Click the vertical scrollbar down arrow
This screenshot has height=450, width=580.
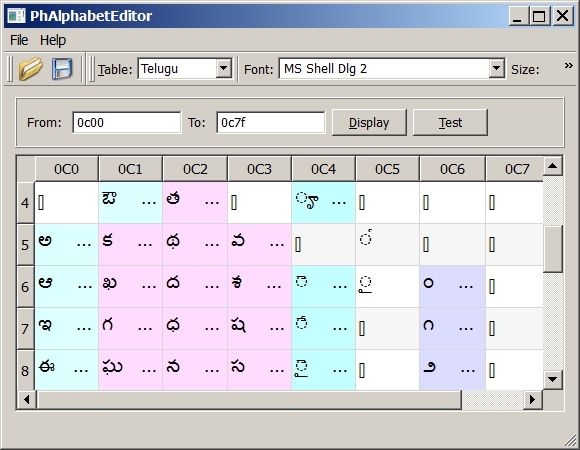click(x=553, y=379)
